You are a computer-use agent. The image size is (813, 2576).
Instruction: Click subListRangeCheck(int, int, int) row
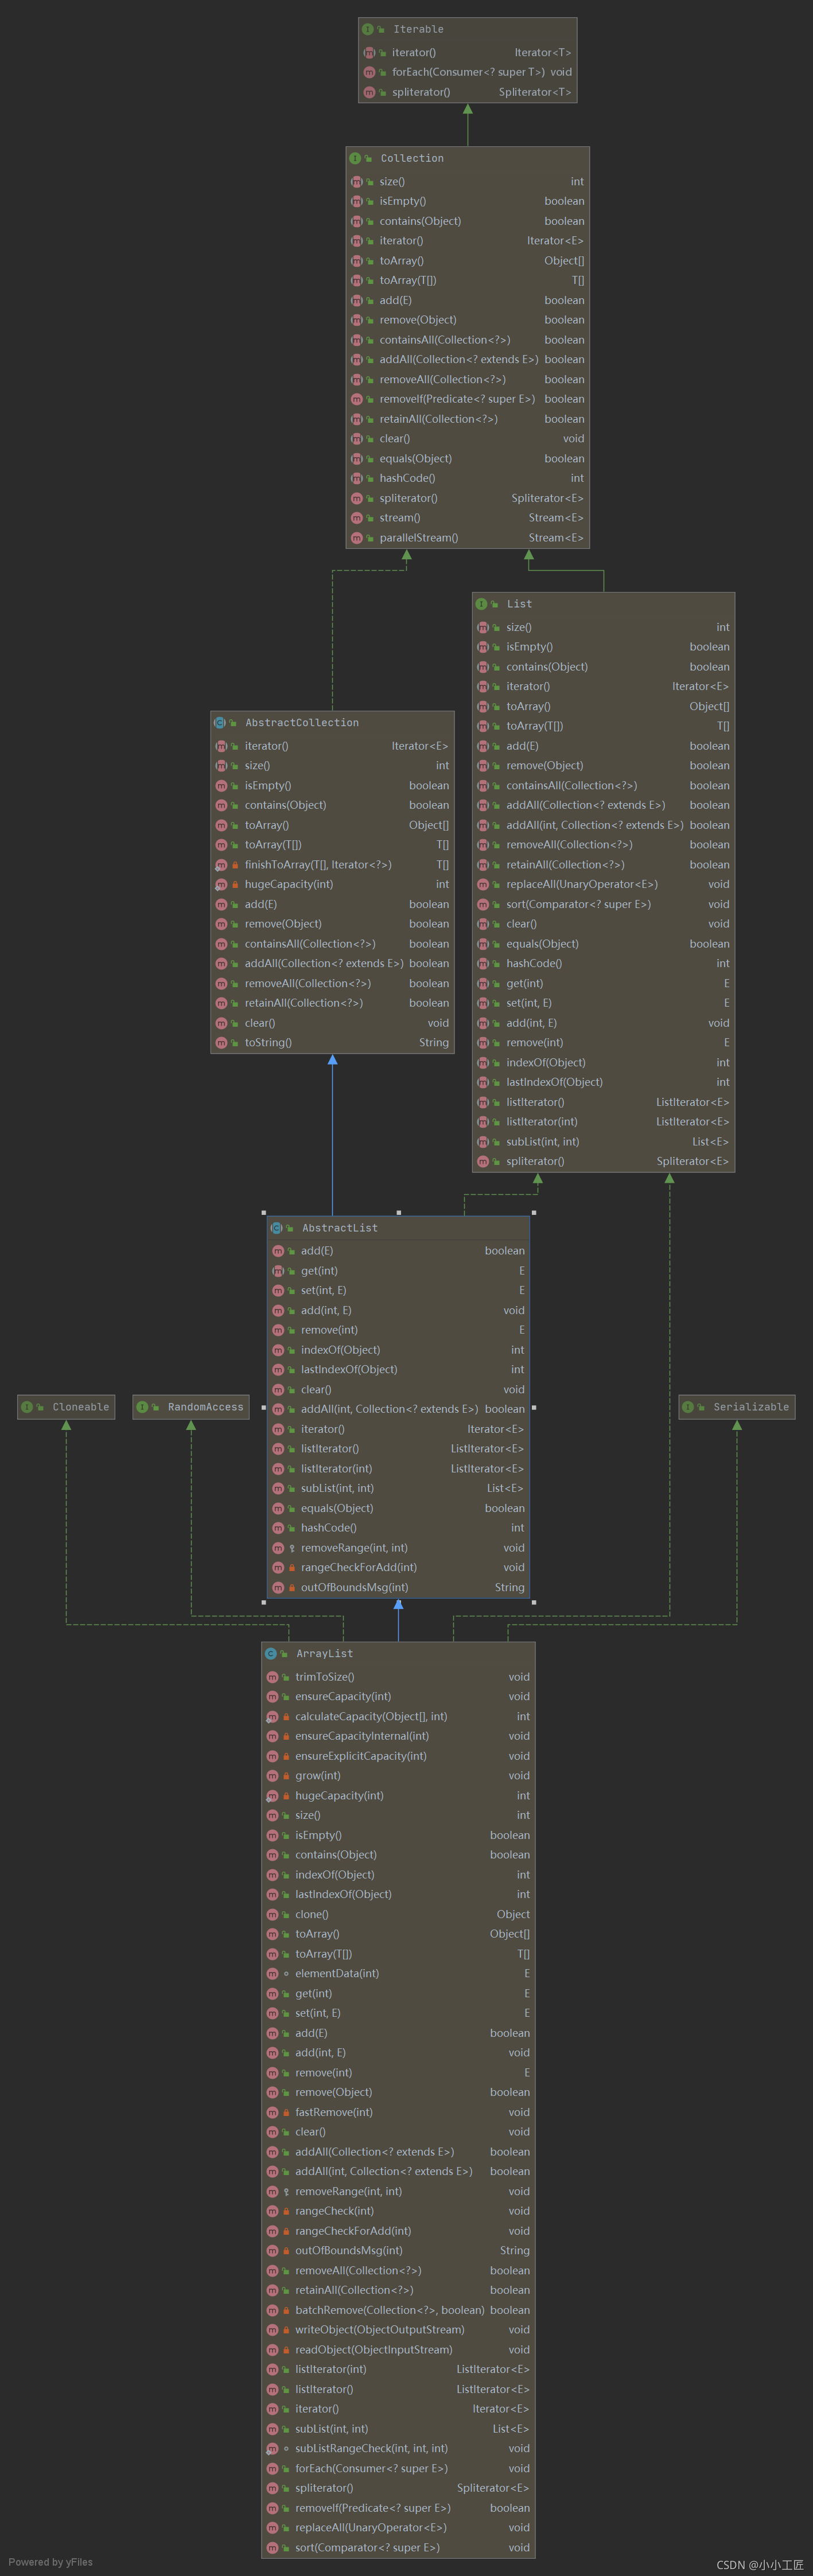(x=398, y=2449)
